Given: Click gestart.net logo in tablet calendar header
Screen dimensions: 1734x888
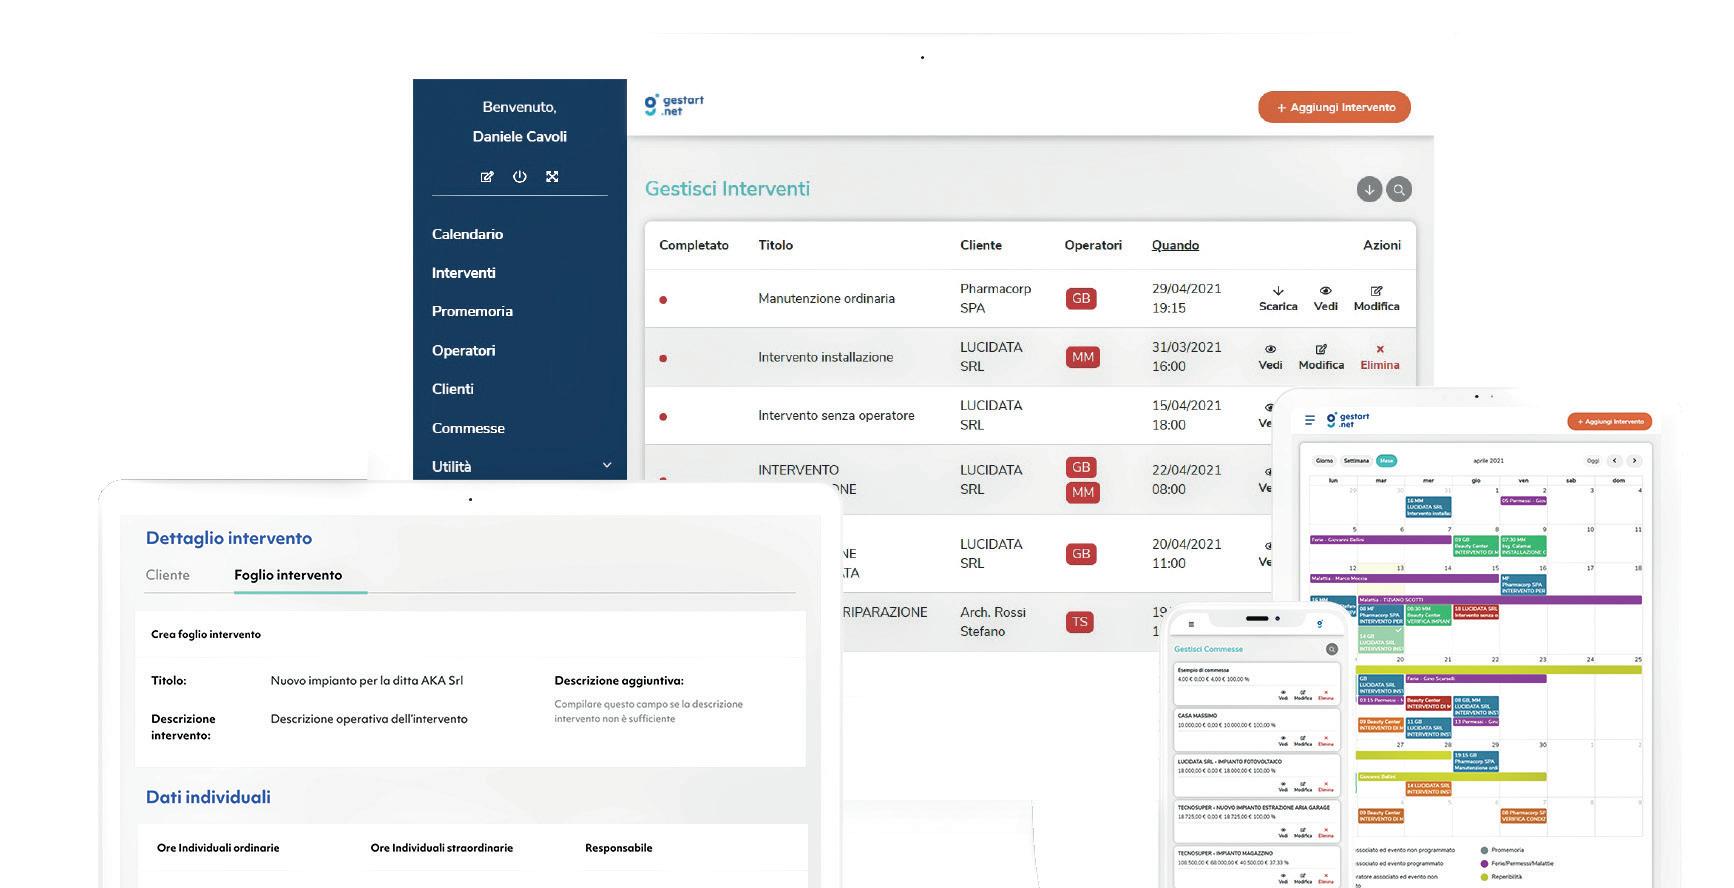Looking at the screenshot, I should [1348, 420].
